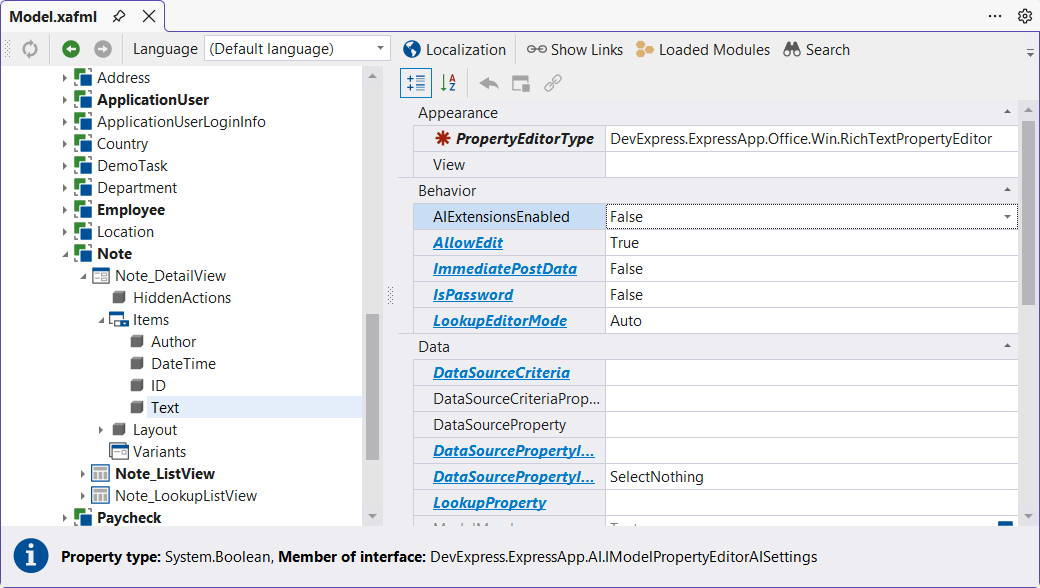Open the Search tool
The image size is (1040, 588).
click(x=816, y=50)
